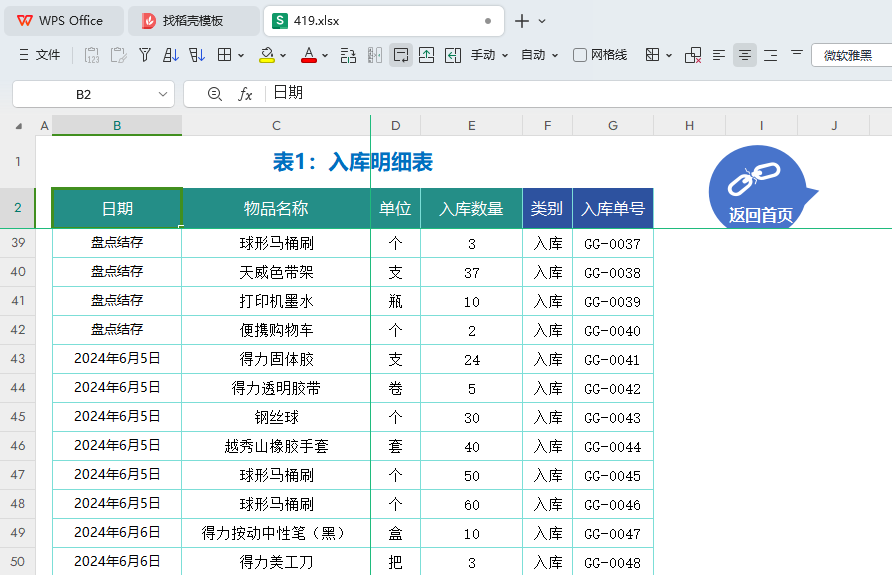Select the cell GG-0047
Image resolution: width=892 pixels, height=575 pixels.
[613, 533]
